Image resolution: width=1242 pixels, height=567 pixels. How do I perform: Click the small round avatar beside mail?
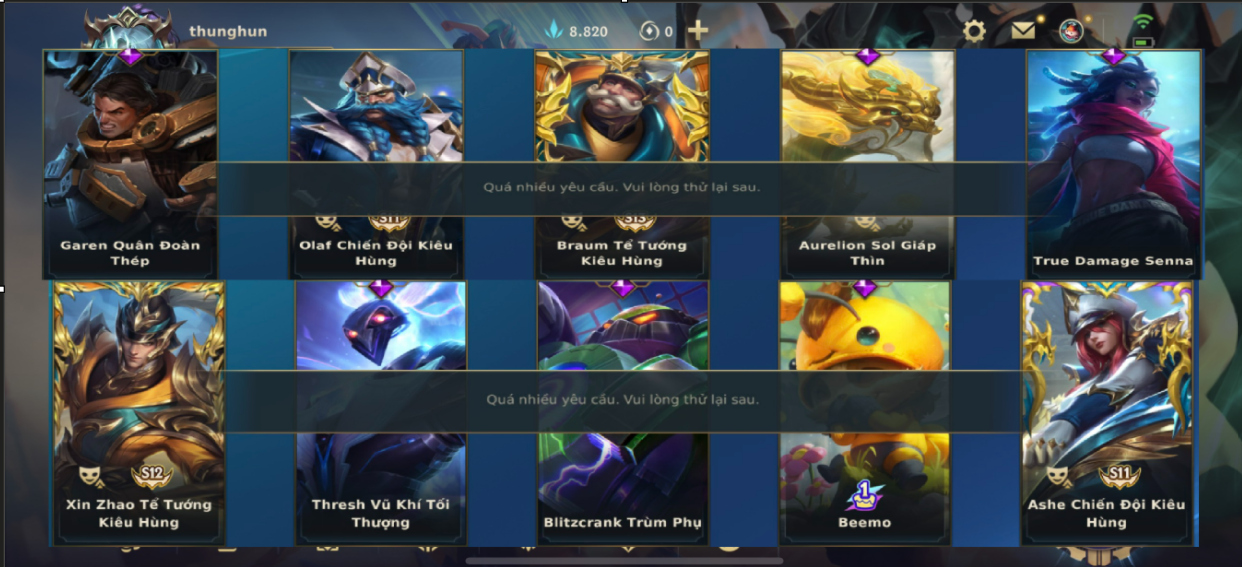[x=1071, y=31]
